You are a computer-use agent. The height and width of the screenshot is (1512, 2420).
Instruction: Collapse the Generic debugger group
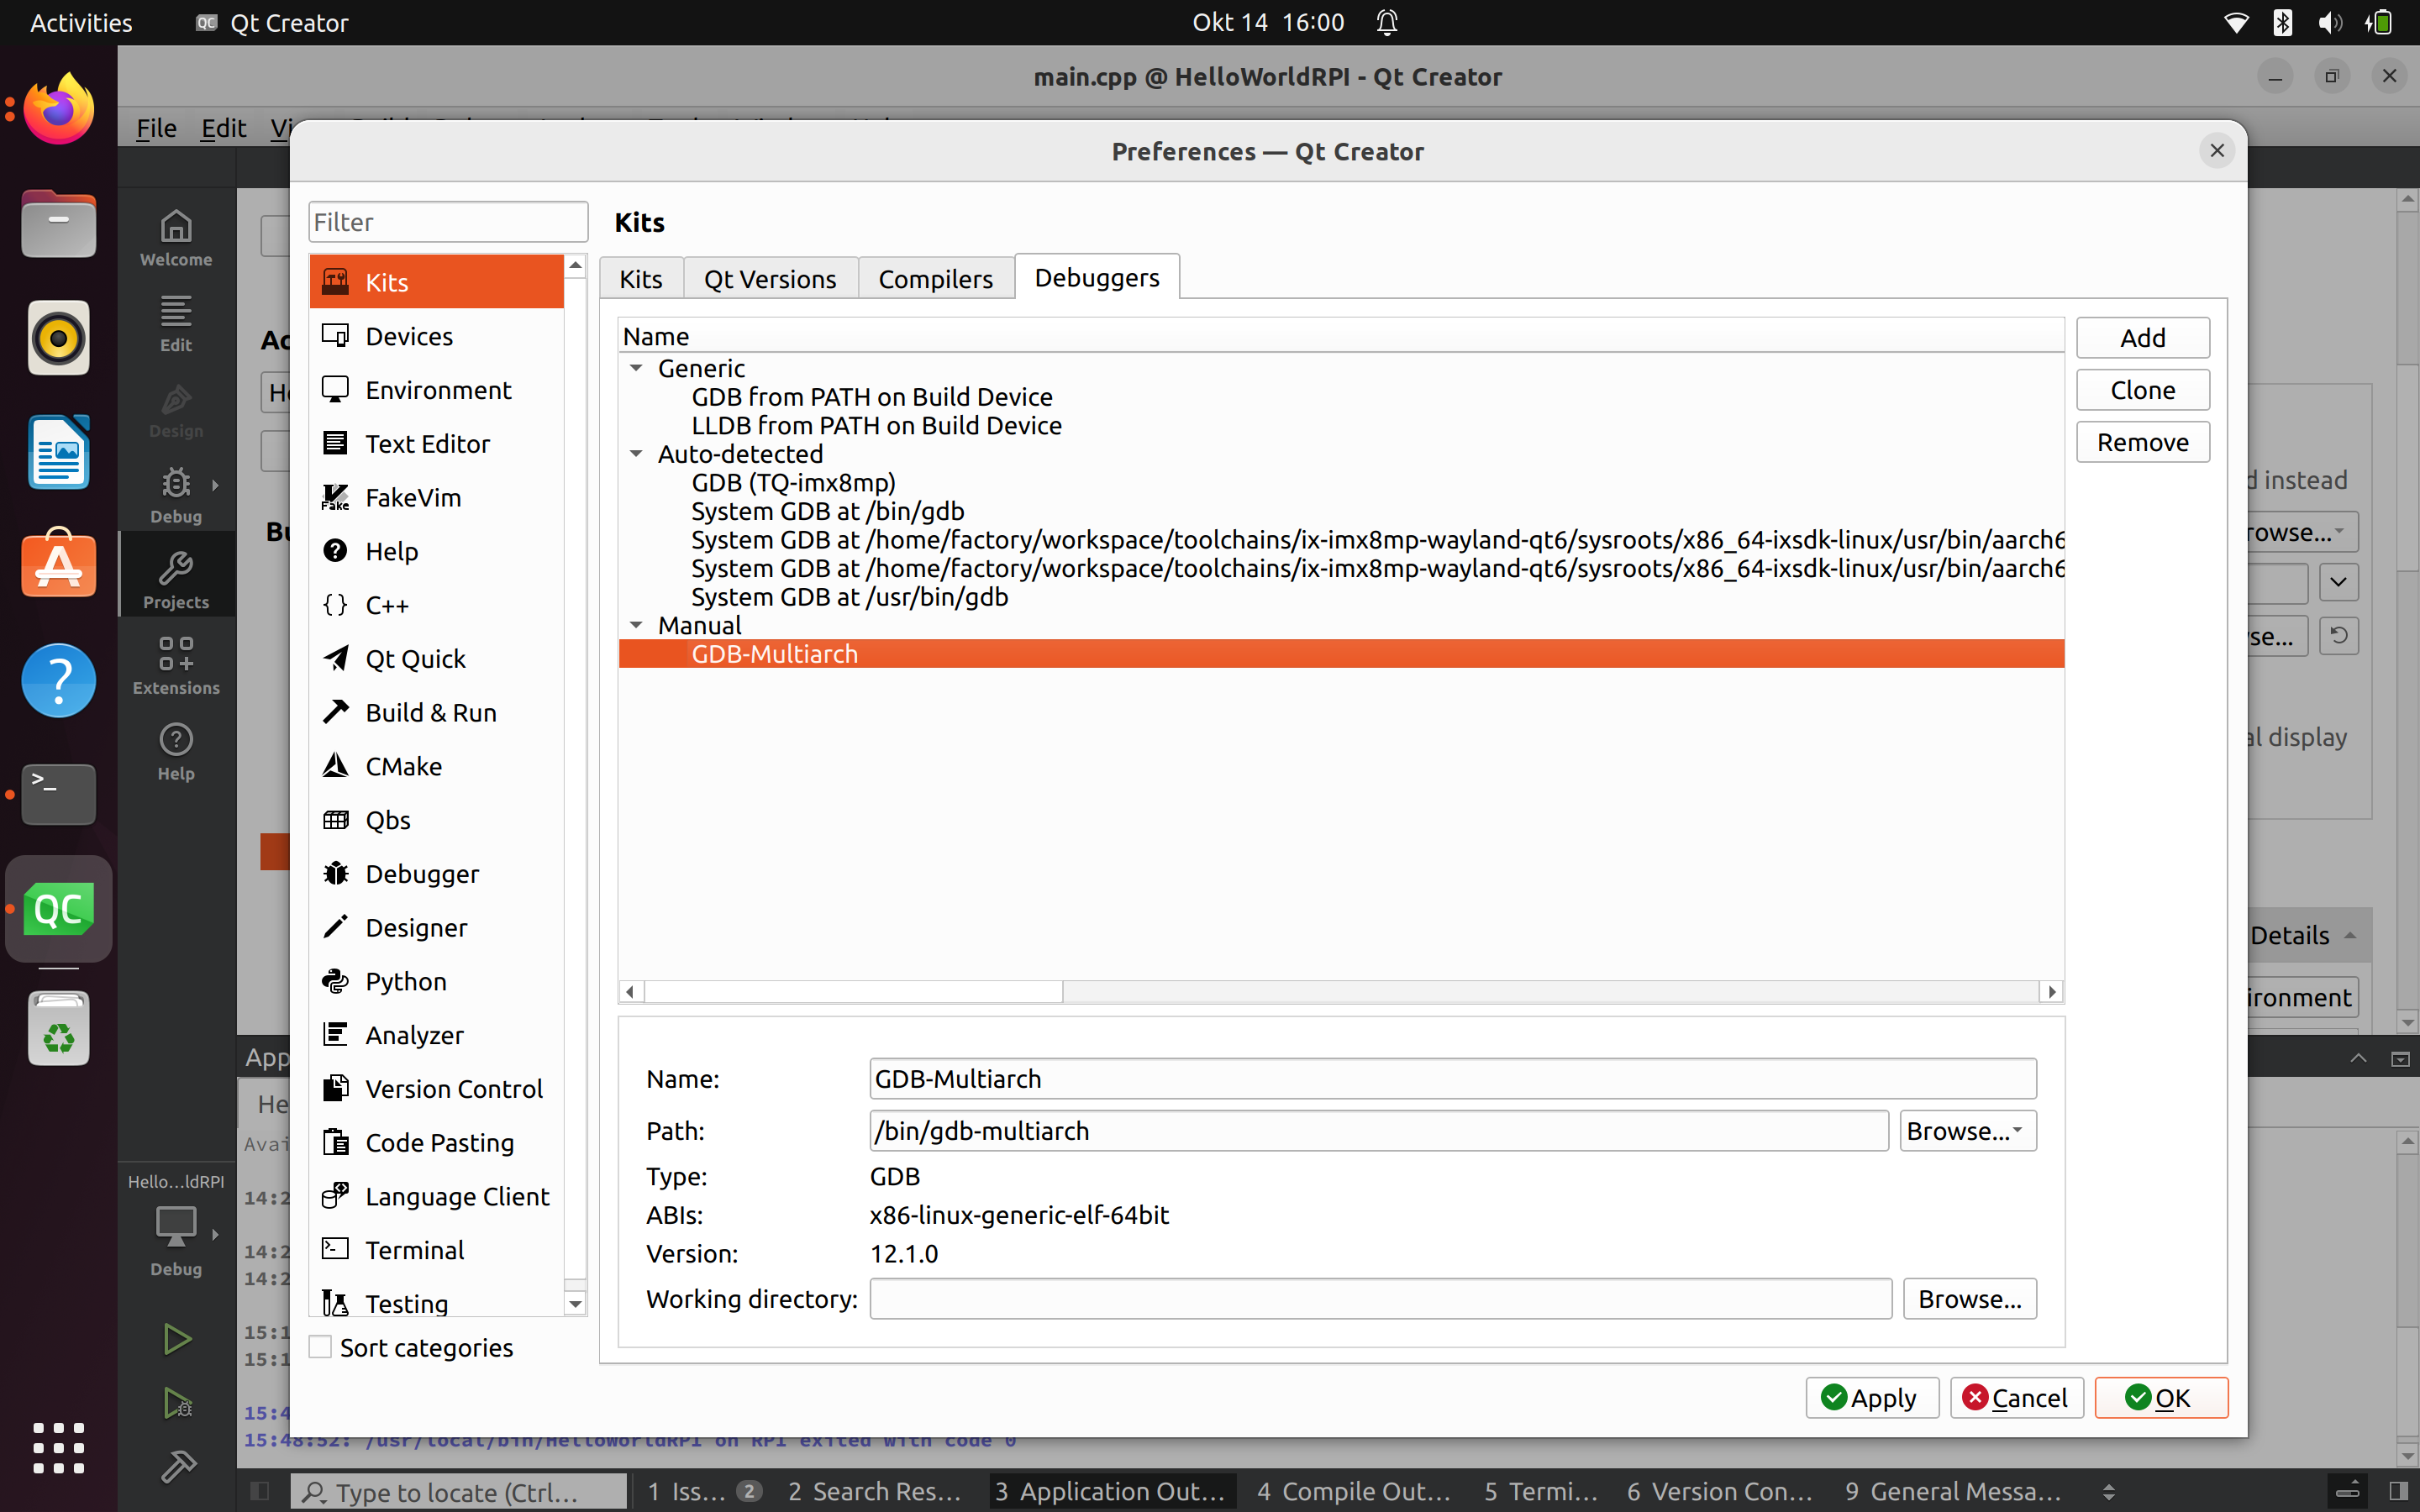click(636, 368)
